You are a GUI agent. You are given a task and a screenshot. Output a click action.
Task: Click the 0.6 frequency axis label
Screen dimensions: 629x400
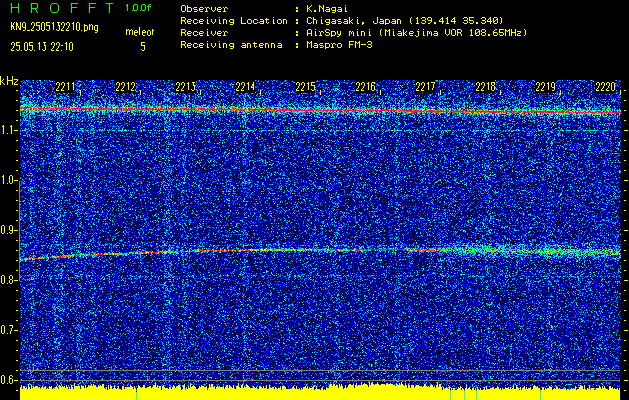coord(8,380)
